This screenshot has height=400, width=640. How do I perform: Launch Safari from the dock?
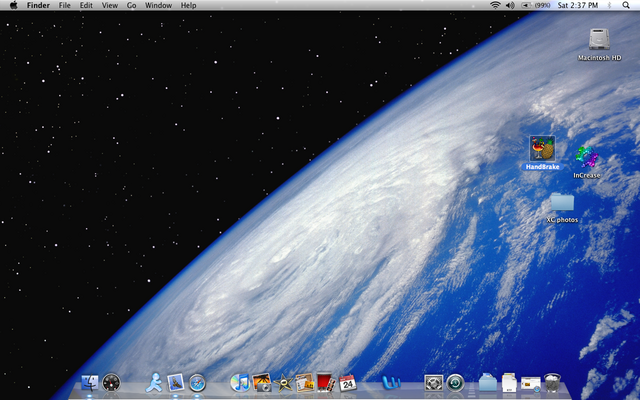coord(197,382)
